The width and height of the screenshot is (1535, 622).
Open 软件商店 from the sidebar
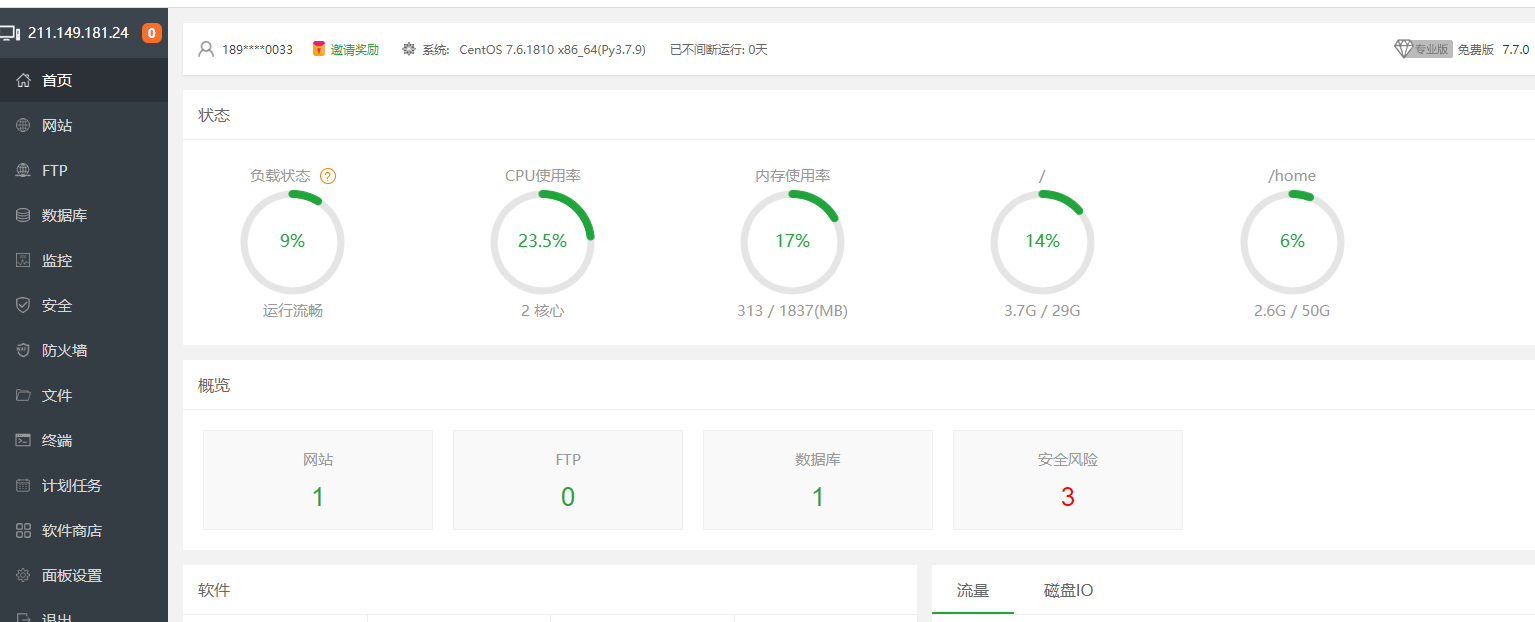coord(71,531)
